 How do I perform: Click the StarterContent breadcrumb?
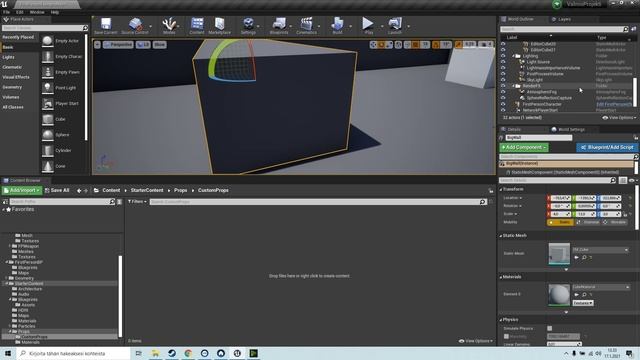[x=147, y=190]
